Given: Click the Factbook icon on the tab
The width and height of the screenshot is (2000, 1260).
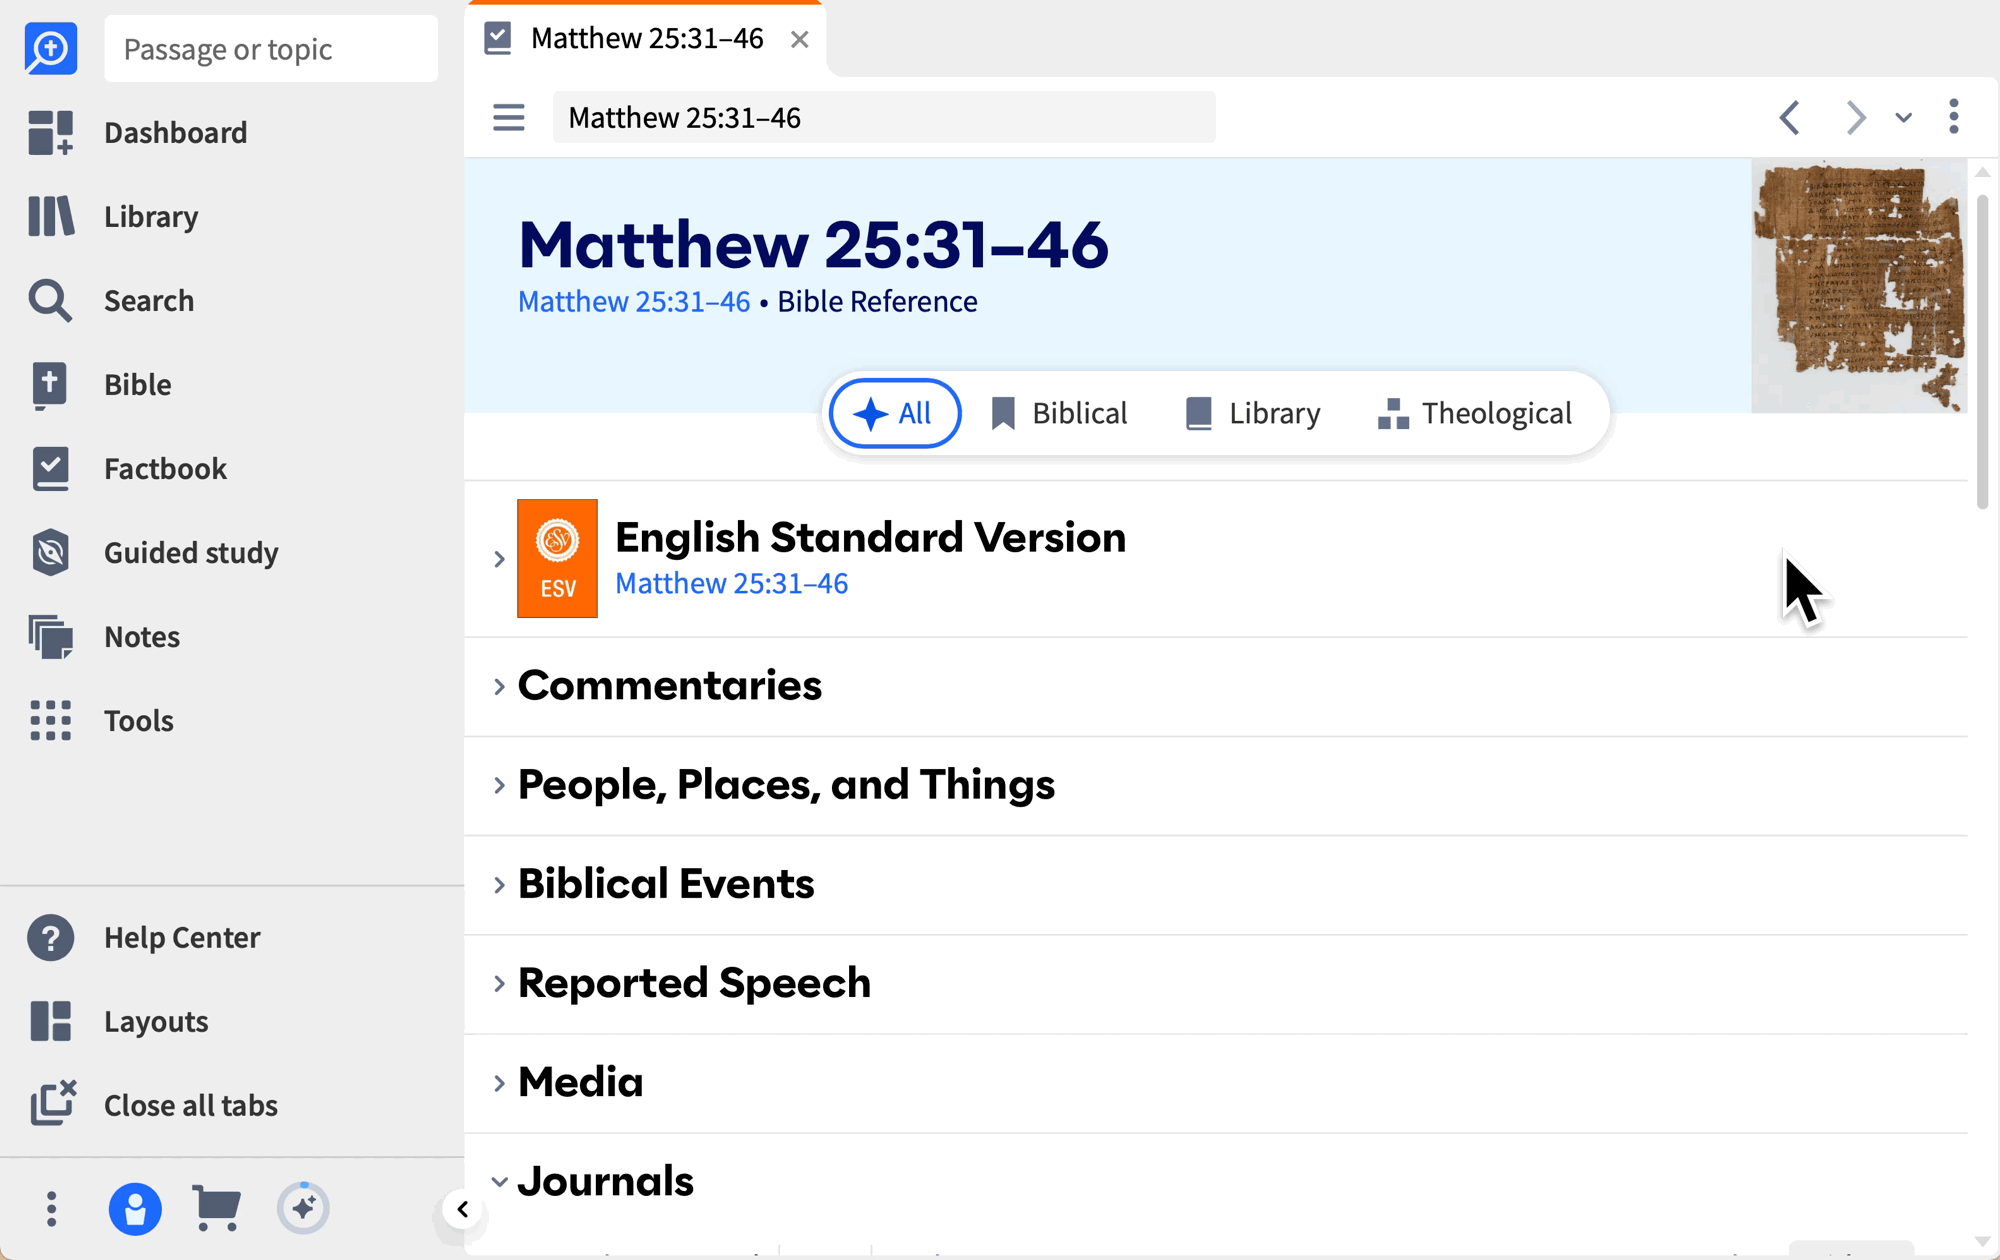Looking at the screenshot, I should coord(498,38).
